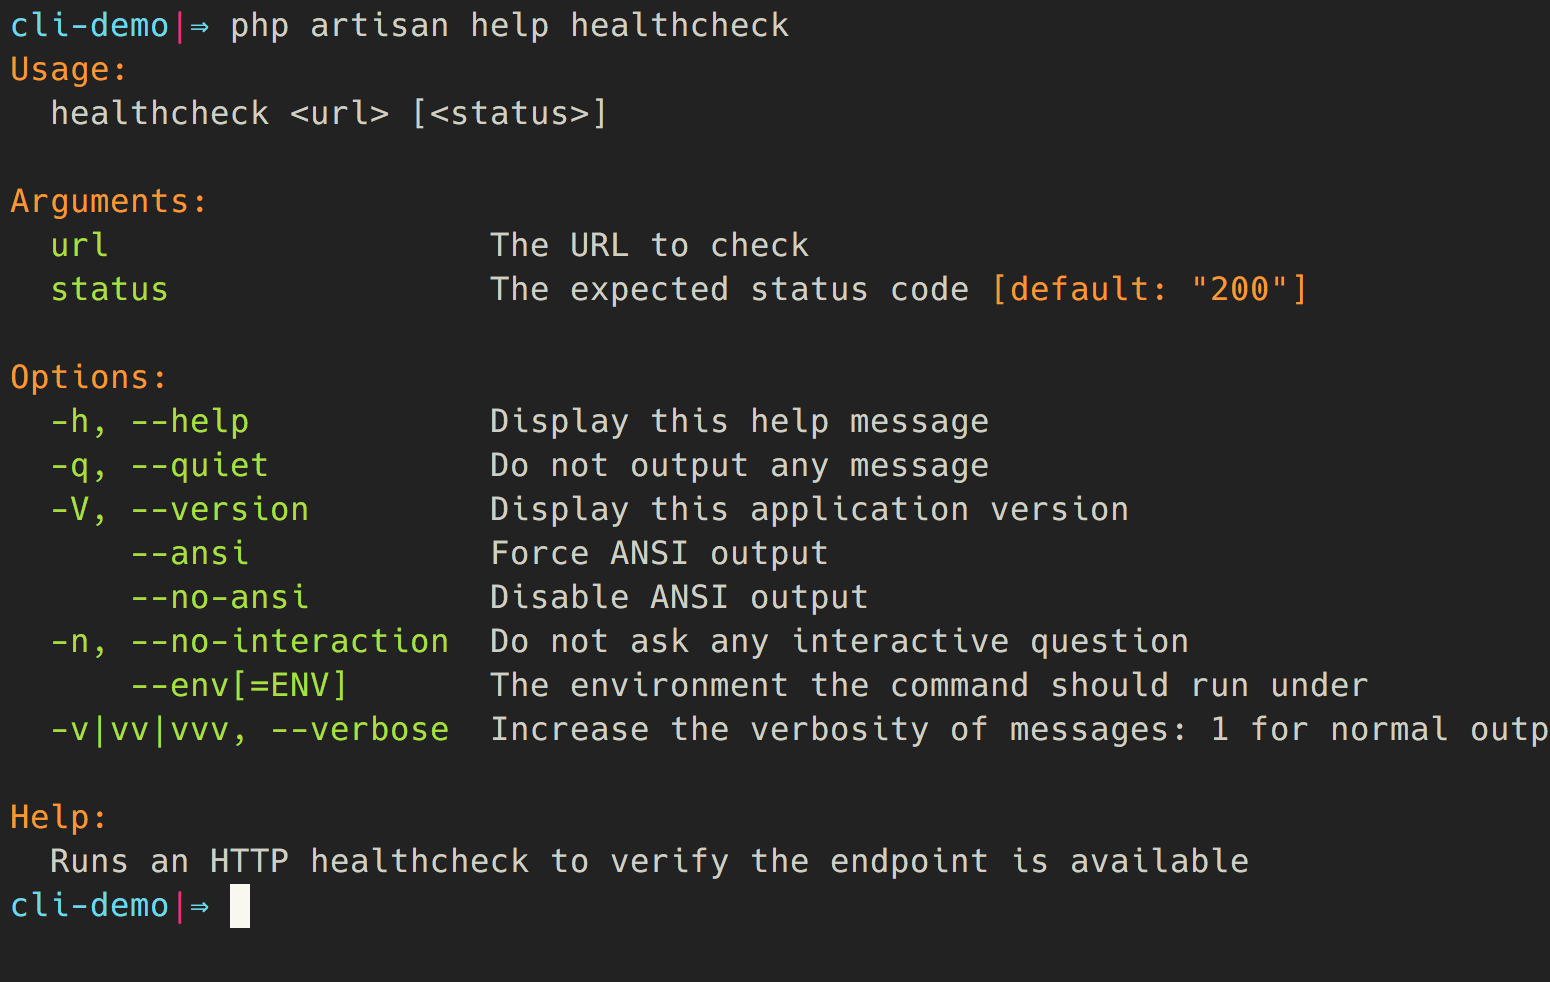Click the terminal cursor block at the prompt
This screenshot has width=1550, height=982.
(x=240, y=906)
